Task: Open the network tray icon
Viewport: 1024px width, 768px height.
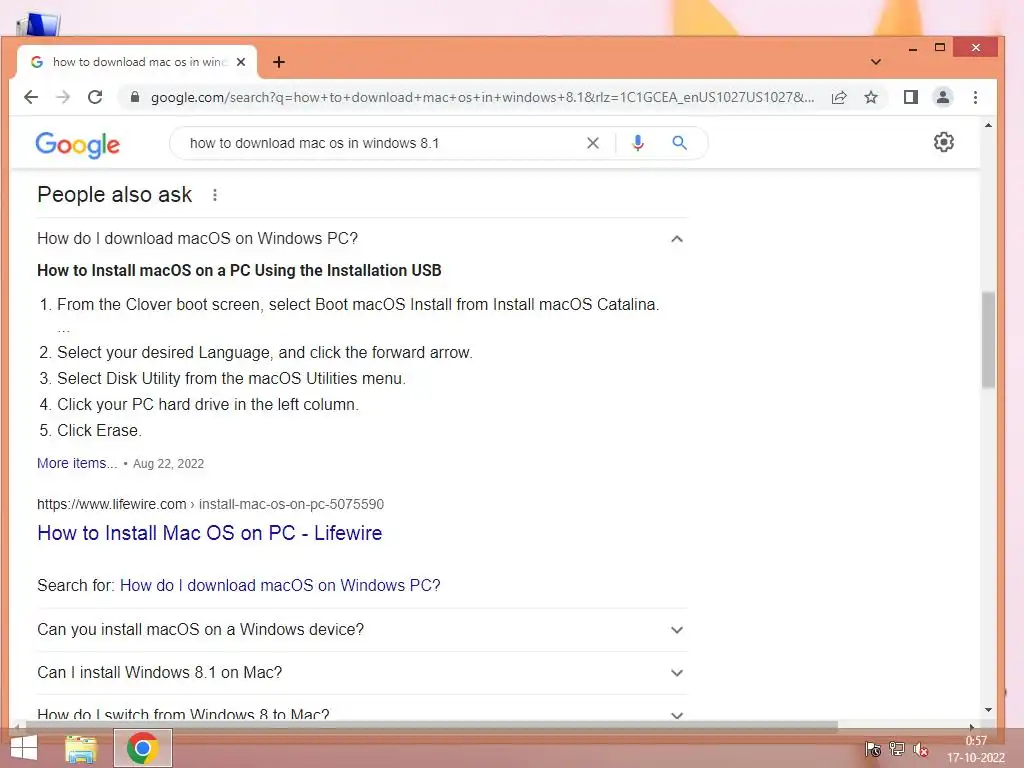Action: (x=897, y=749)
